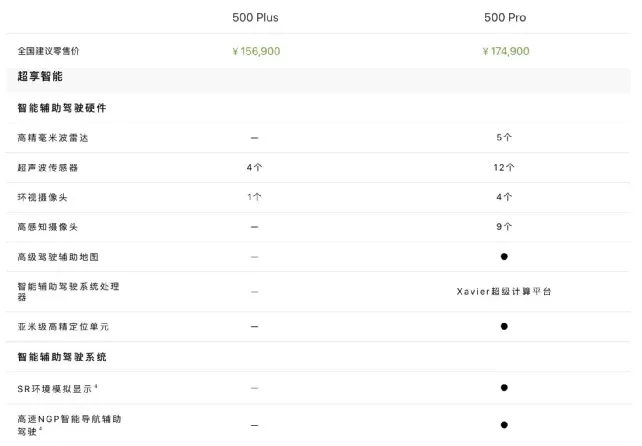Screen dimensions: 642x446
Task: Click the 超声波传感器 row label
Action: pyautogui.click(x=47, y=167)
